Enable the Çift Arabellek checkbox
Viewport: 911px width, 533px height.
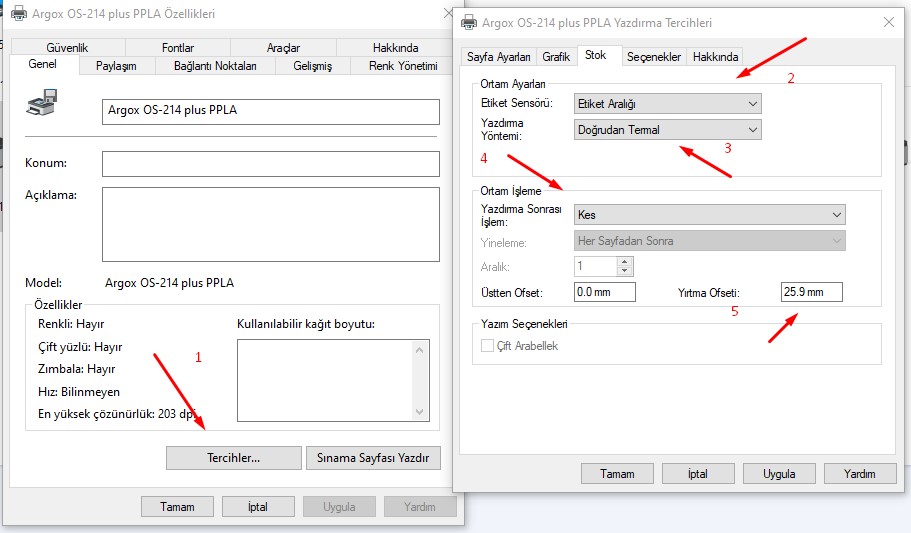click(x=487, y=346)
